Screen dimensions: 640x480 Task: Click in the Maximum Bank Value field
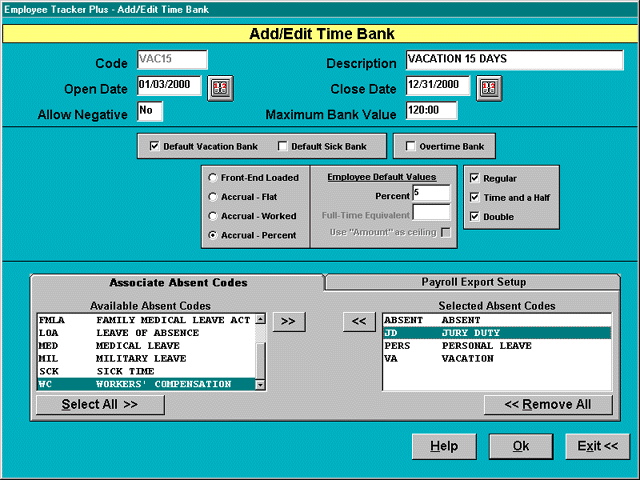click(x=431, y=111)
